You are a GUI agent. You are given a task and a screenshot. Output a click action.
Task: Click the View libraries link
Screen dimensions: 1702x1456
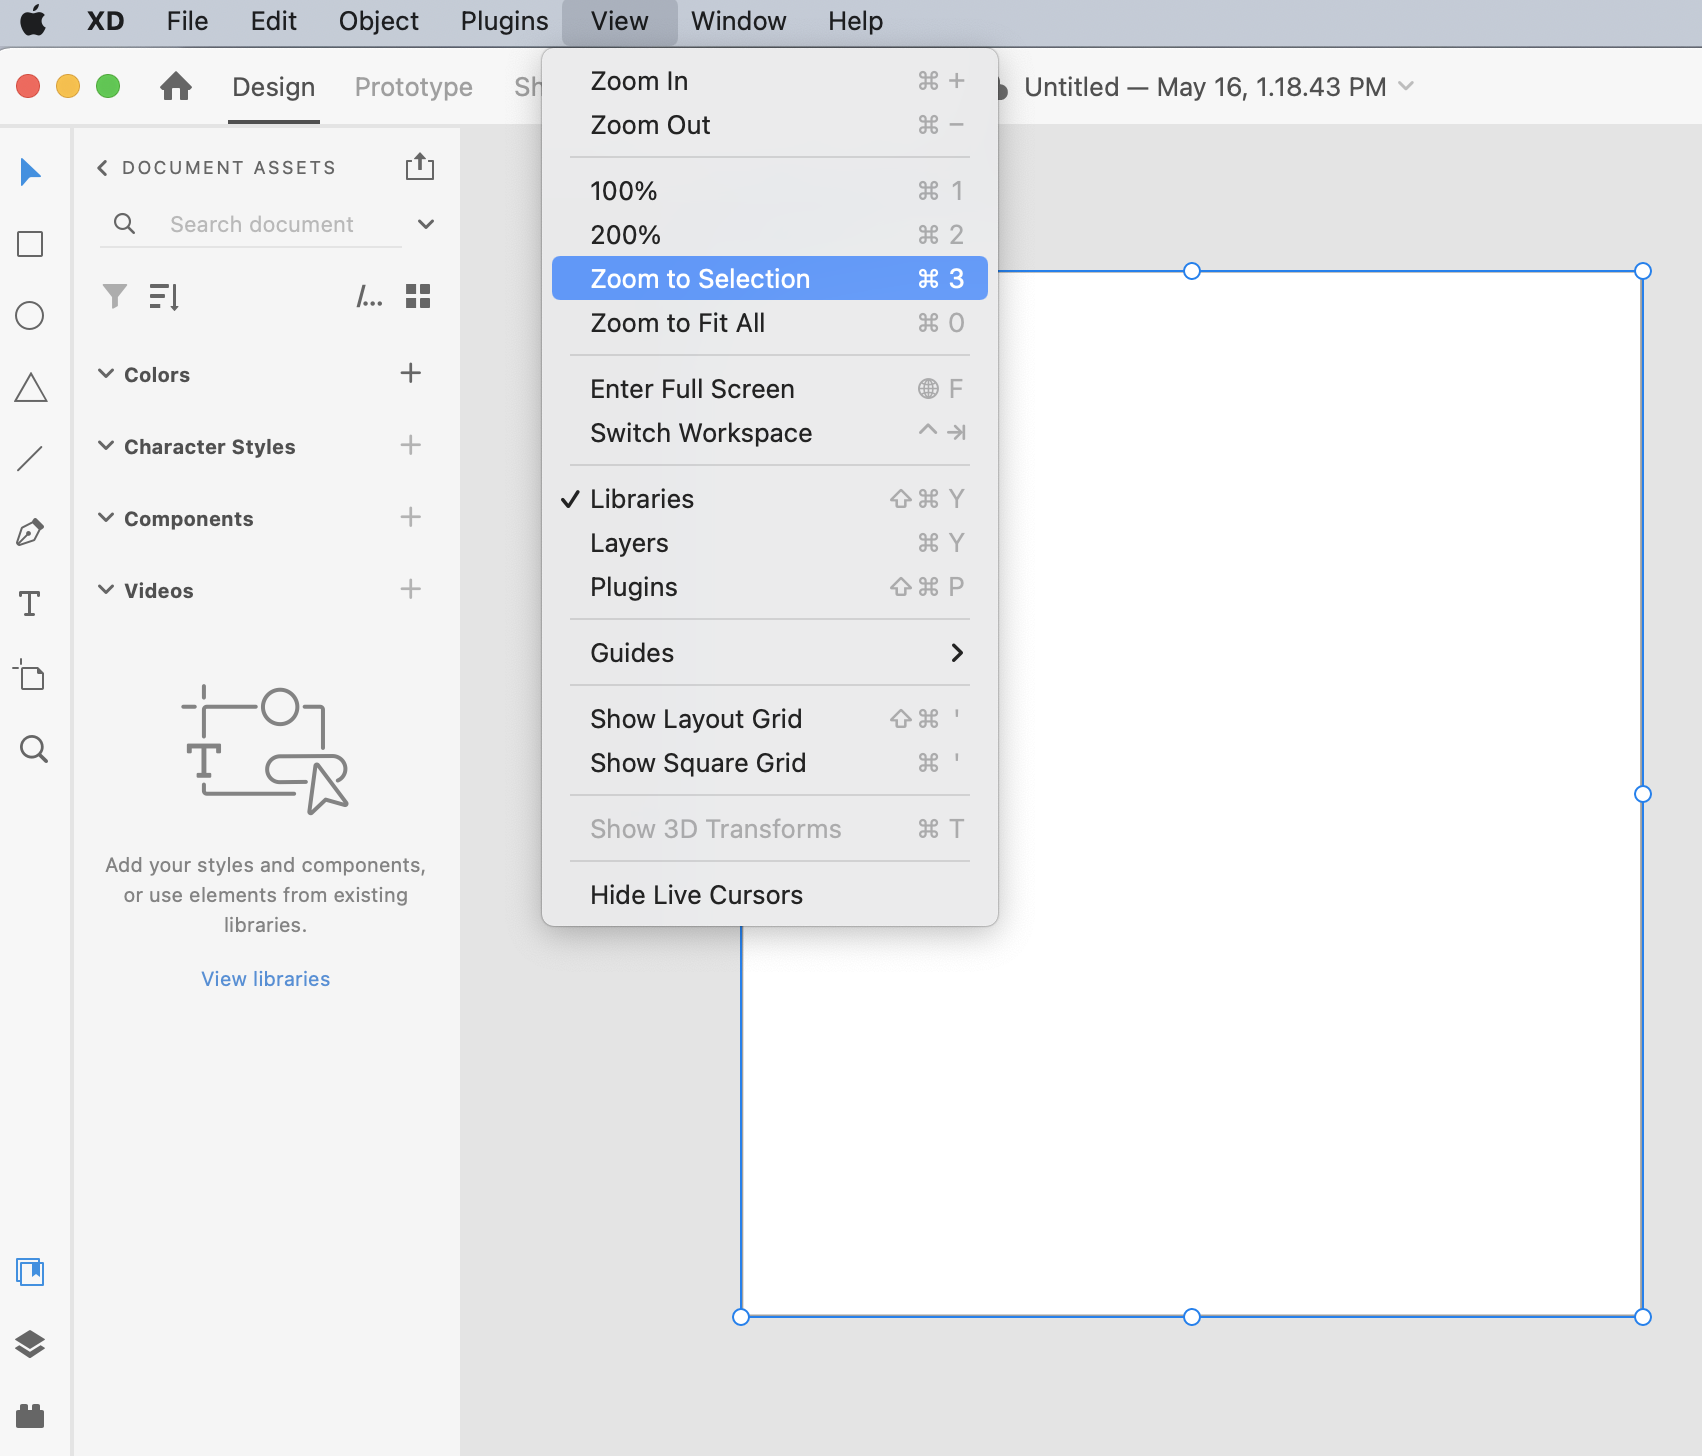click(x=266, y=979)
